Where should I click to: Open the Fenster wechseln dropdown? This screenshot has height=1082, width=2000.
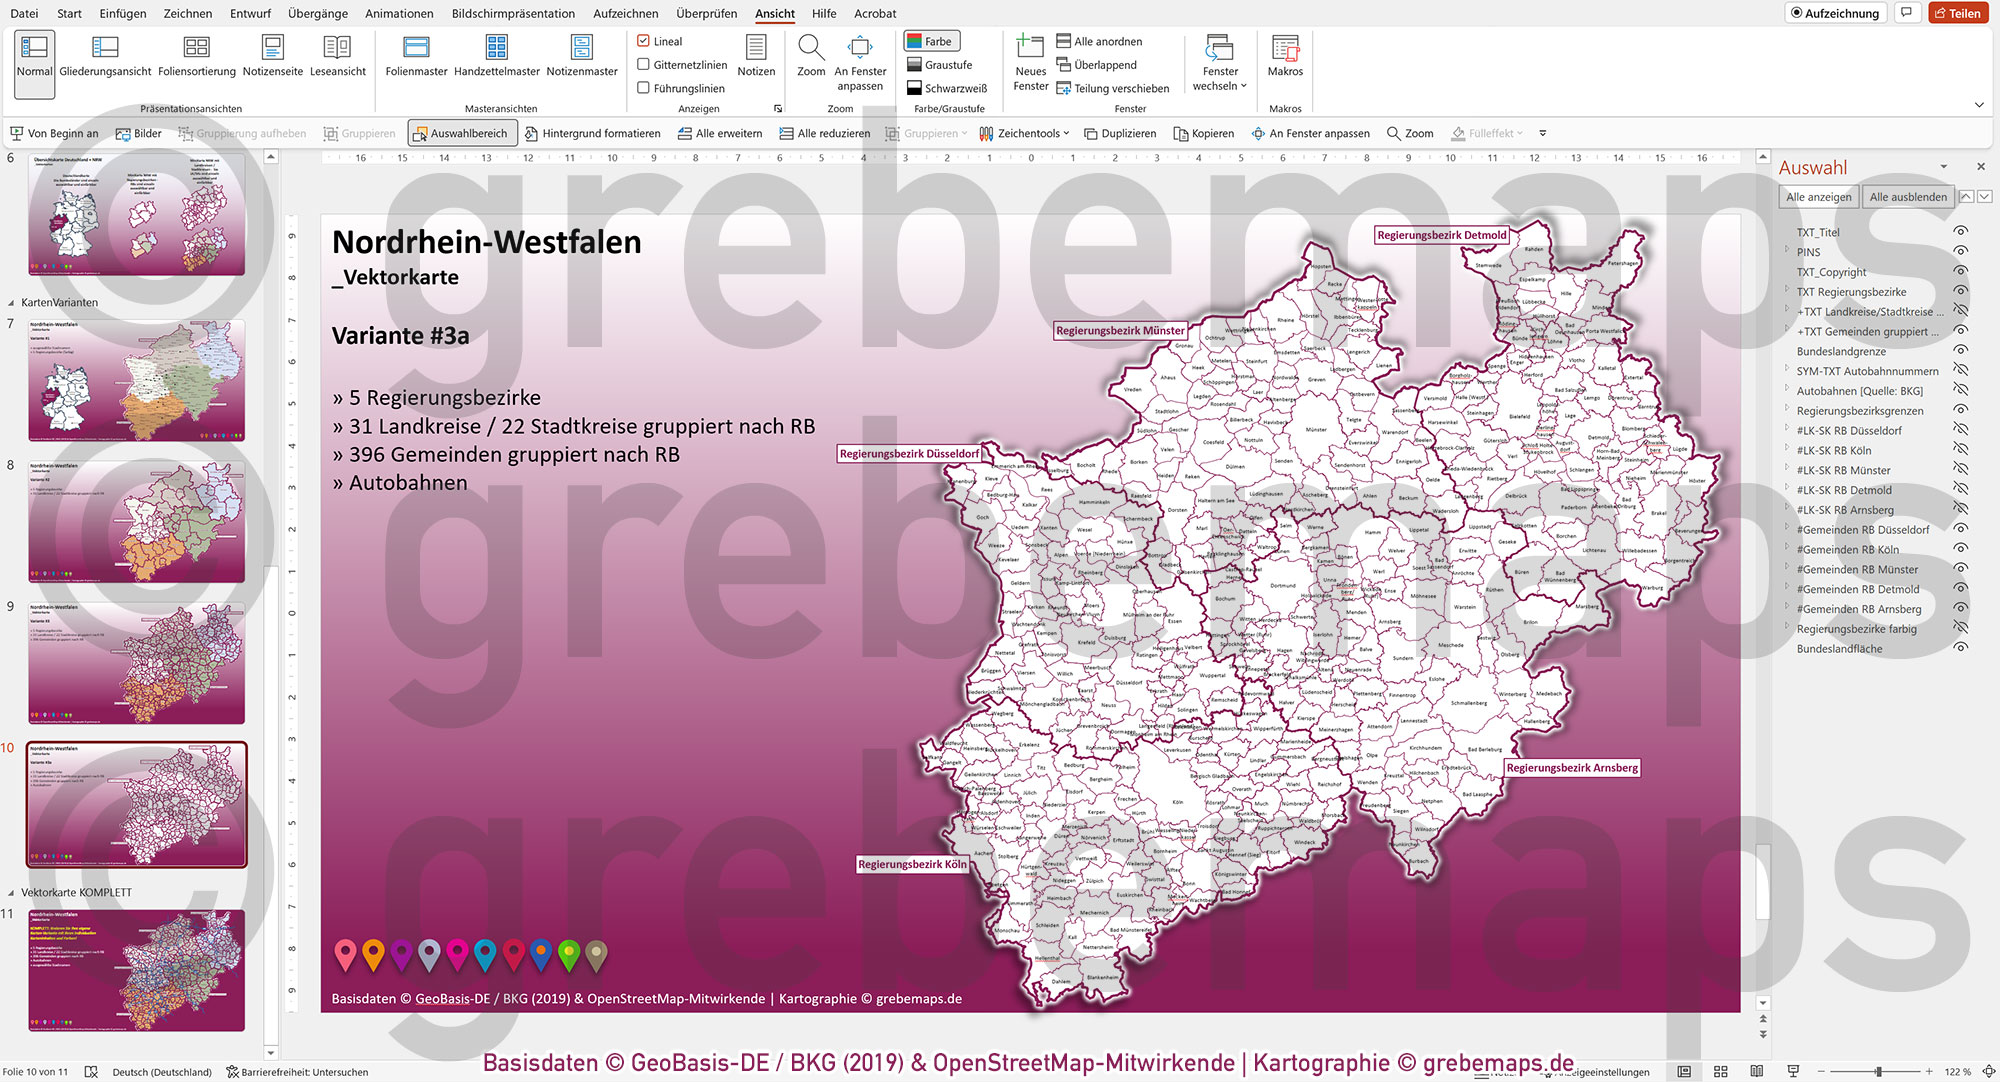point(1219,60)
